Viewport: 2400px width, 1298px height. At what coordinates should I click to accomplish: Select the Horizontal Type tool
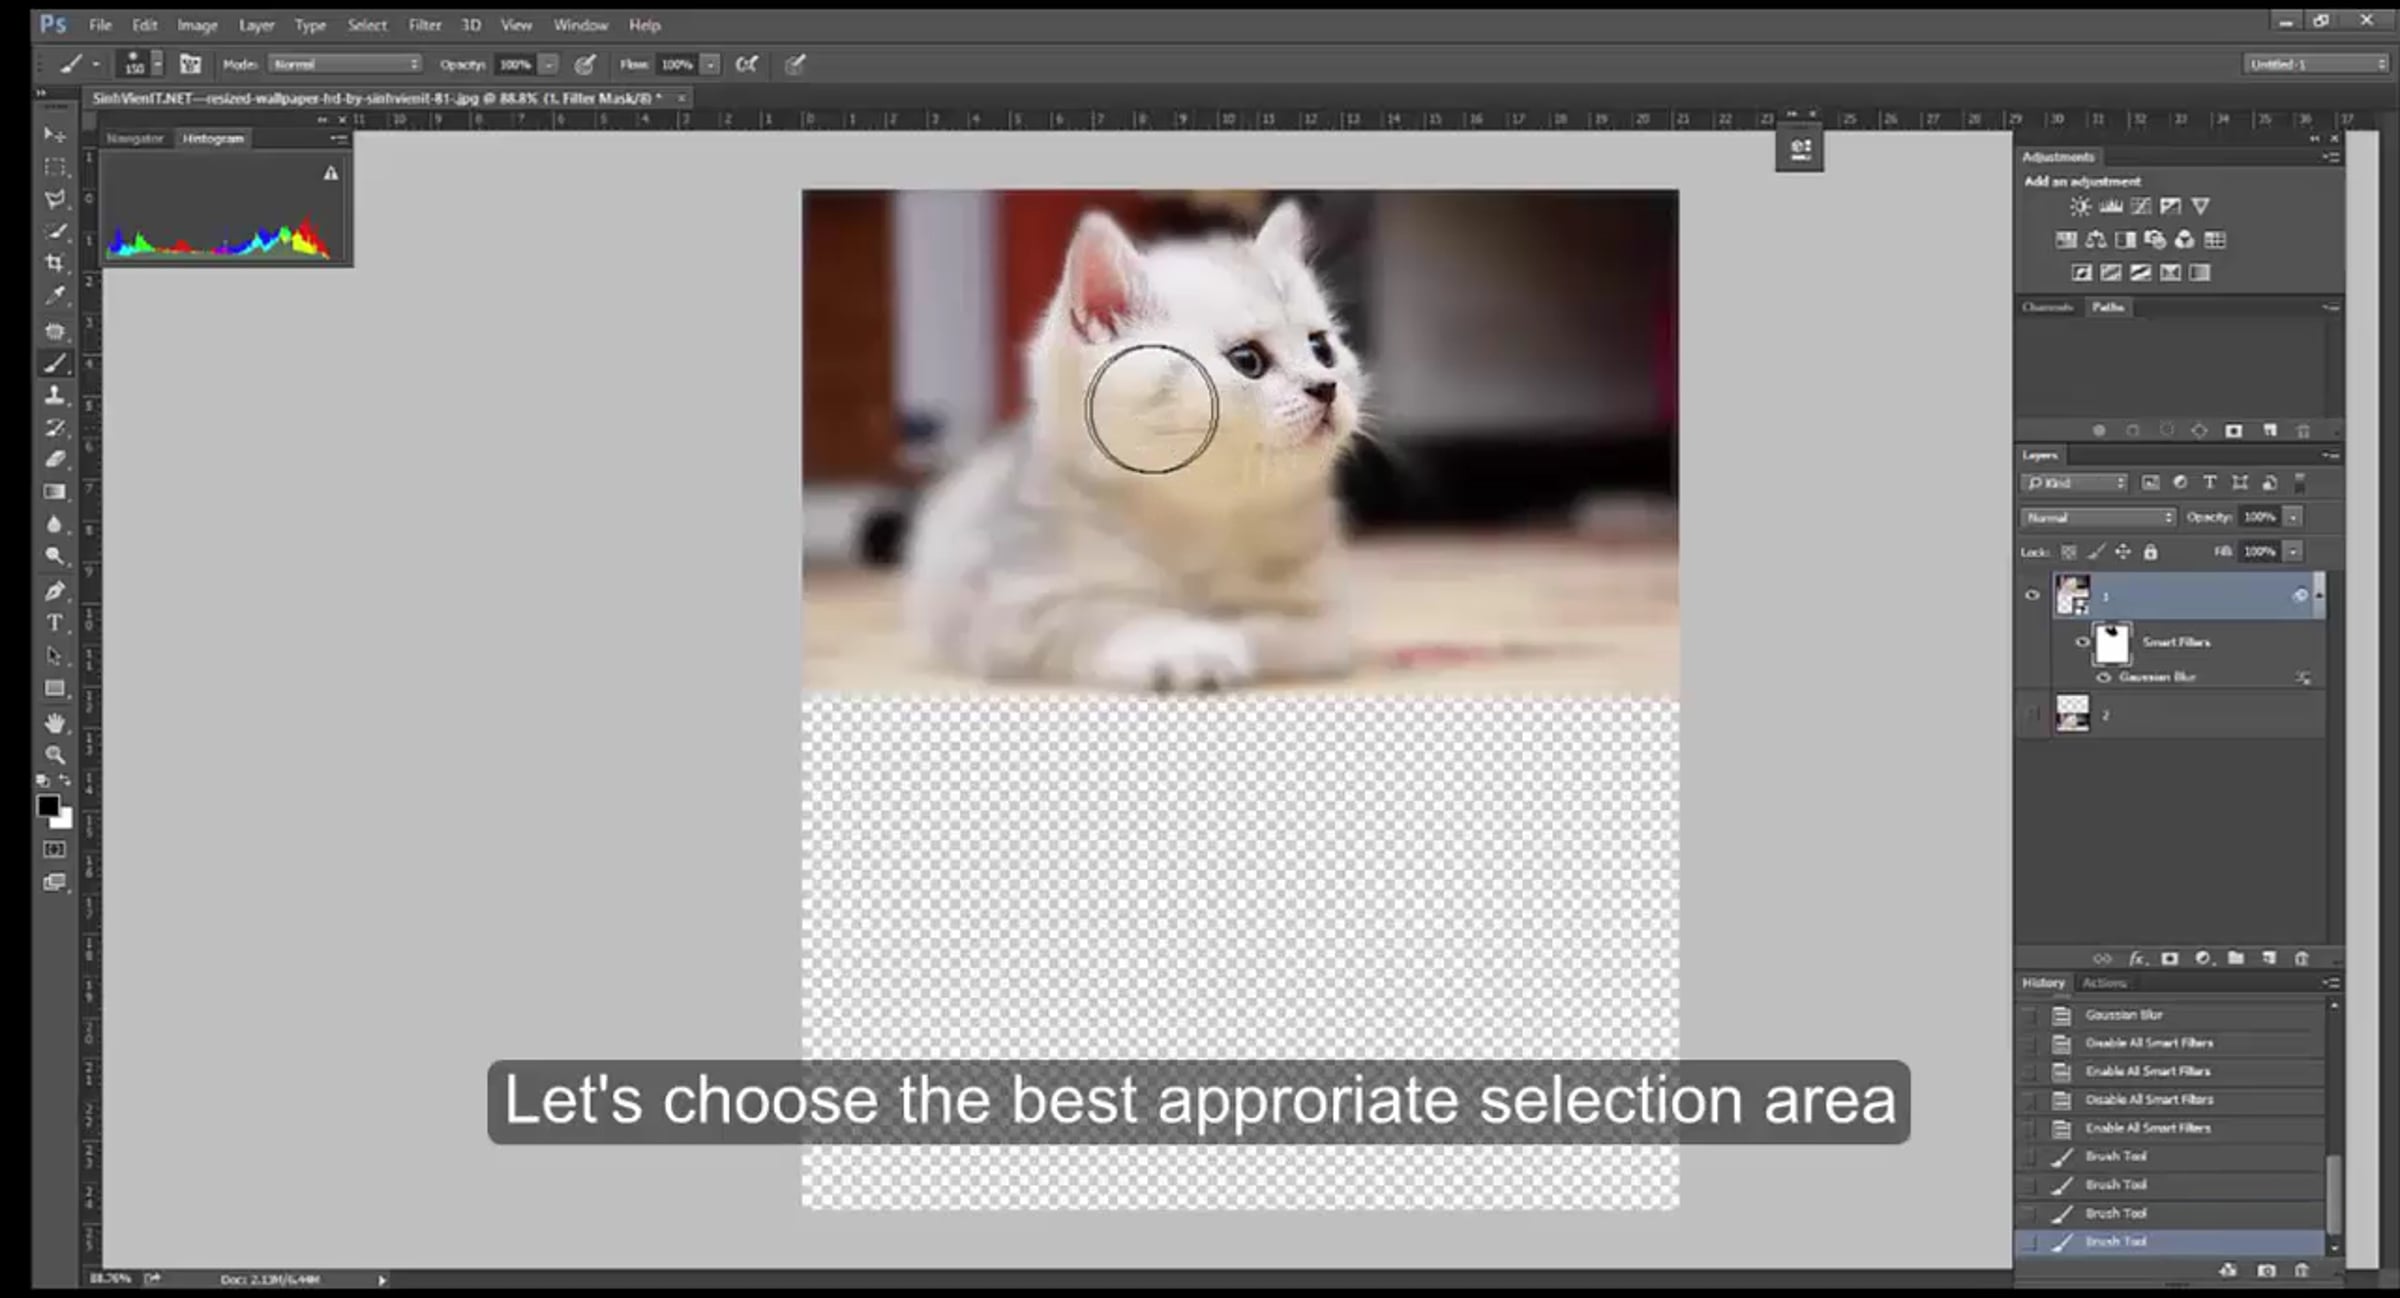[55, 623]
